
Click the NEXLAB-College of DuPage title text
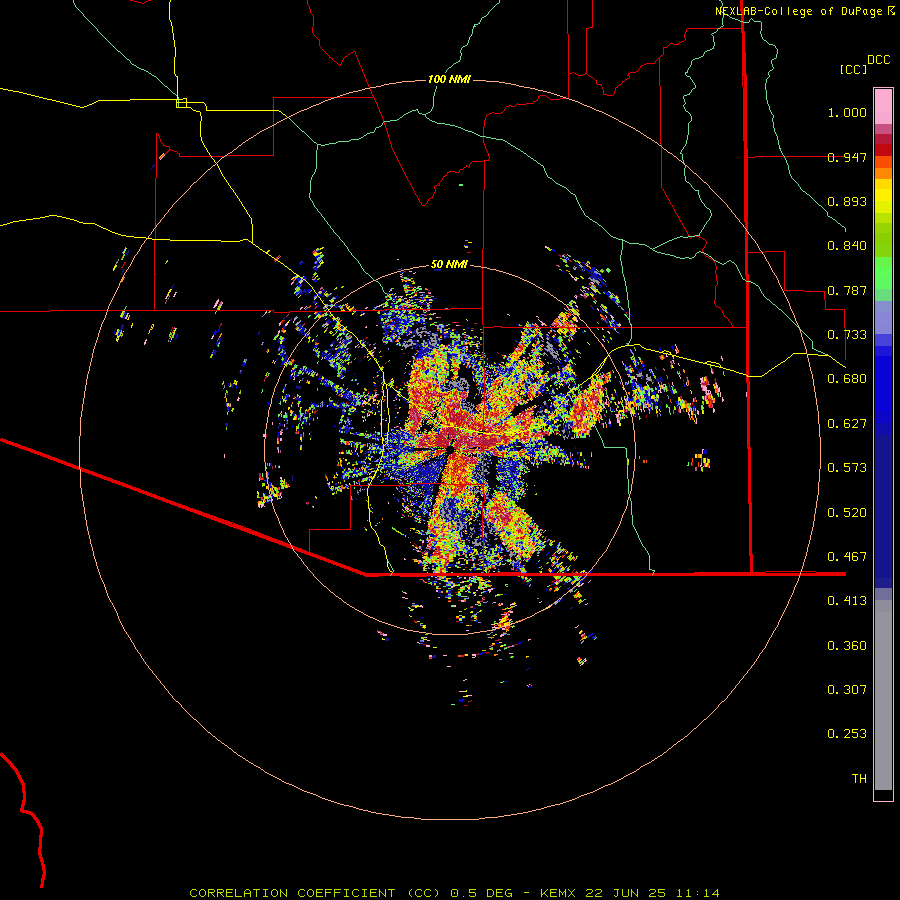pyautogui.click(x=799, y=11)
